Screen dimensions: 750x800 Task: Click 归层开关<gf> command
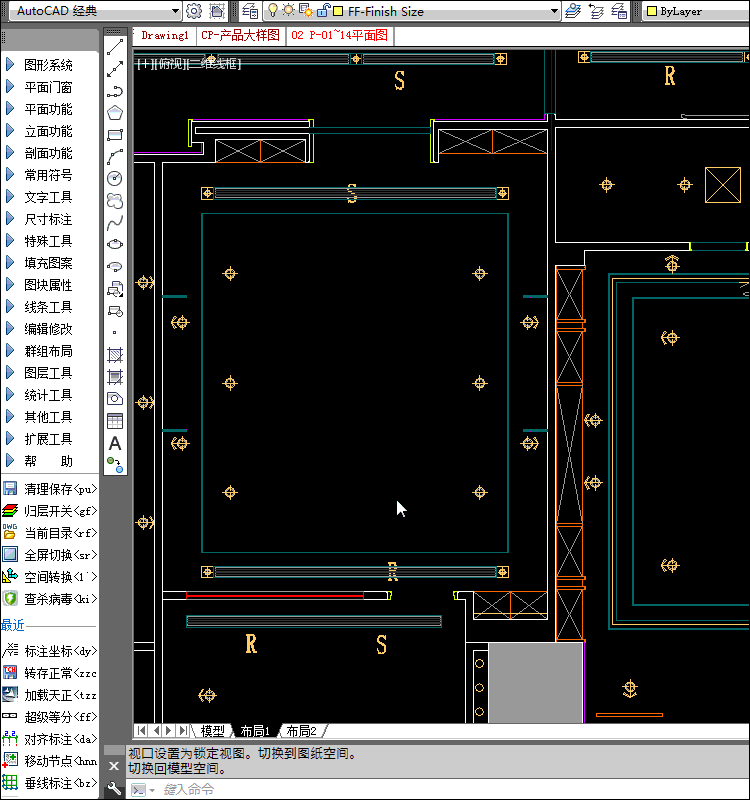[x=49, y=511]
